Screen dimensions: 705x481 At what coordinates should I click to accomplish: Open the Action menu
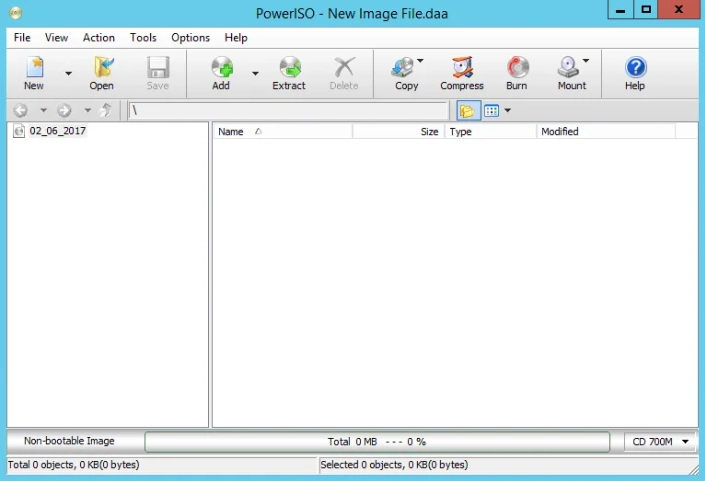[99, 38]
